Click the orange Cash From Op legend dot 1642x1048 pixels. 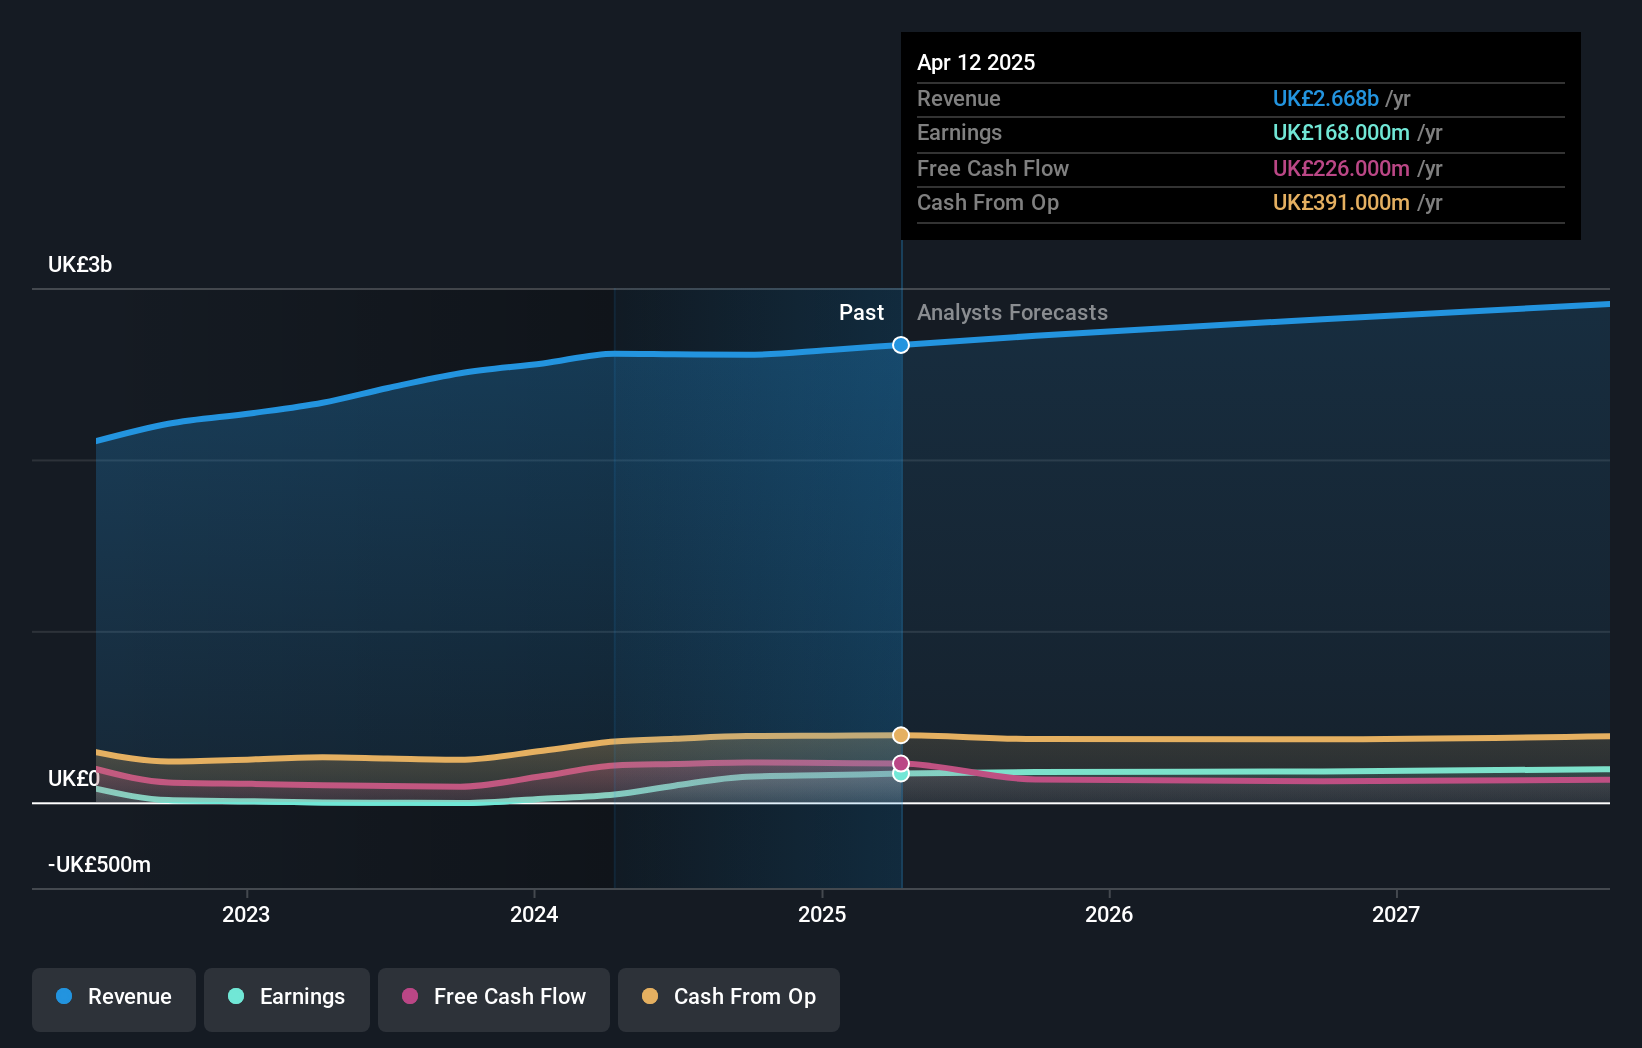(650, 996)
